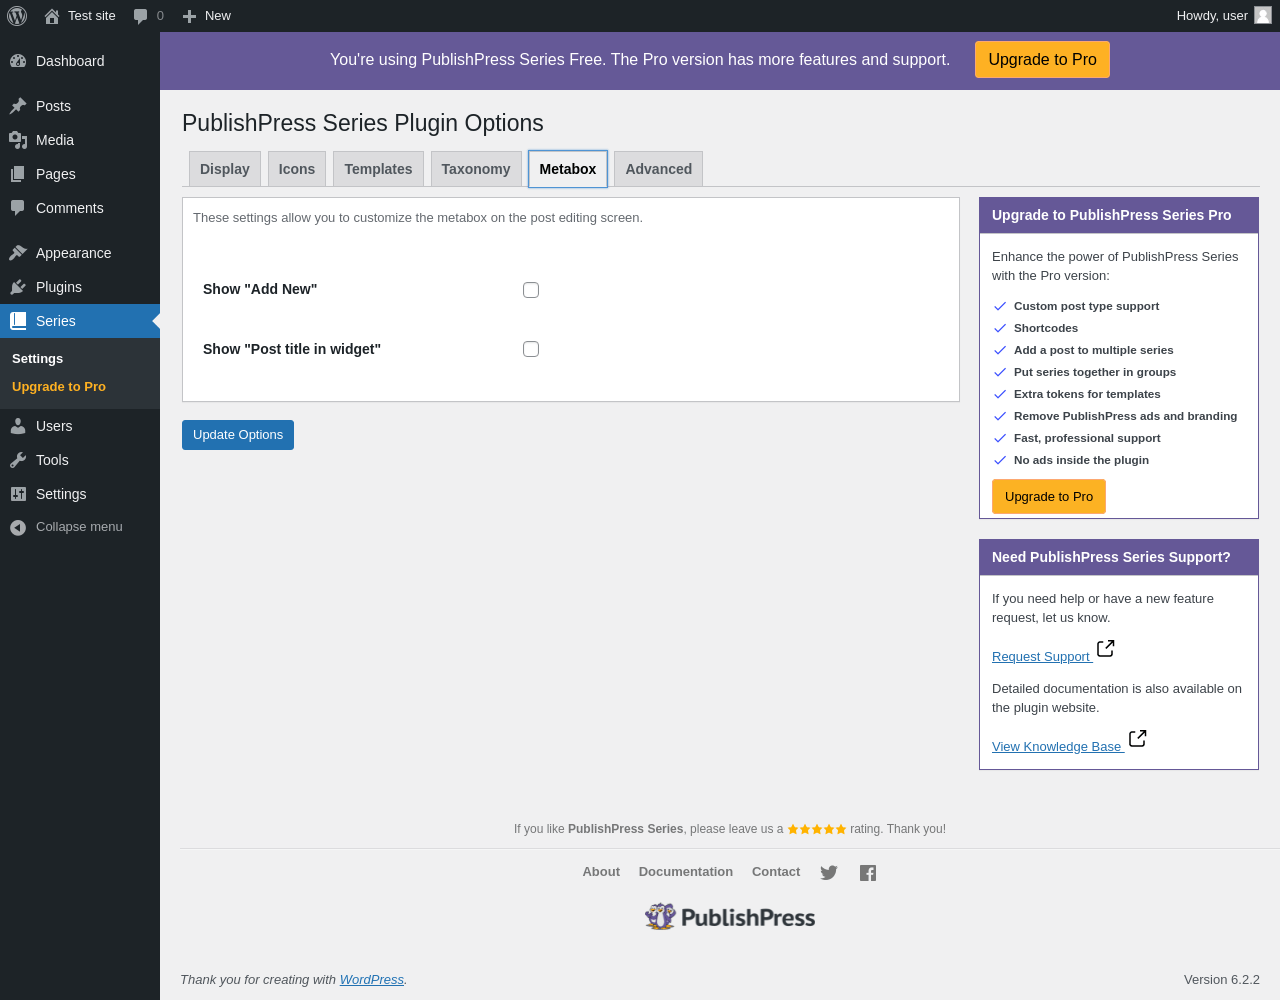Click the user avatar in admin bar
This screenshot has width=1280, height=1000.
tap(1263, 15)
